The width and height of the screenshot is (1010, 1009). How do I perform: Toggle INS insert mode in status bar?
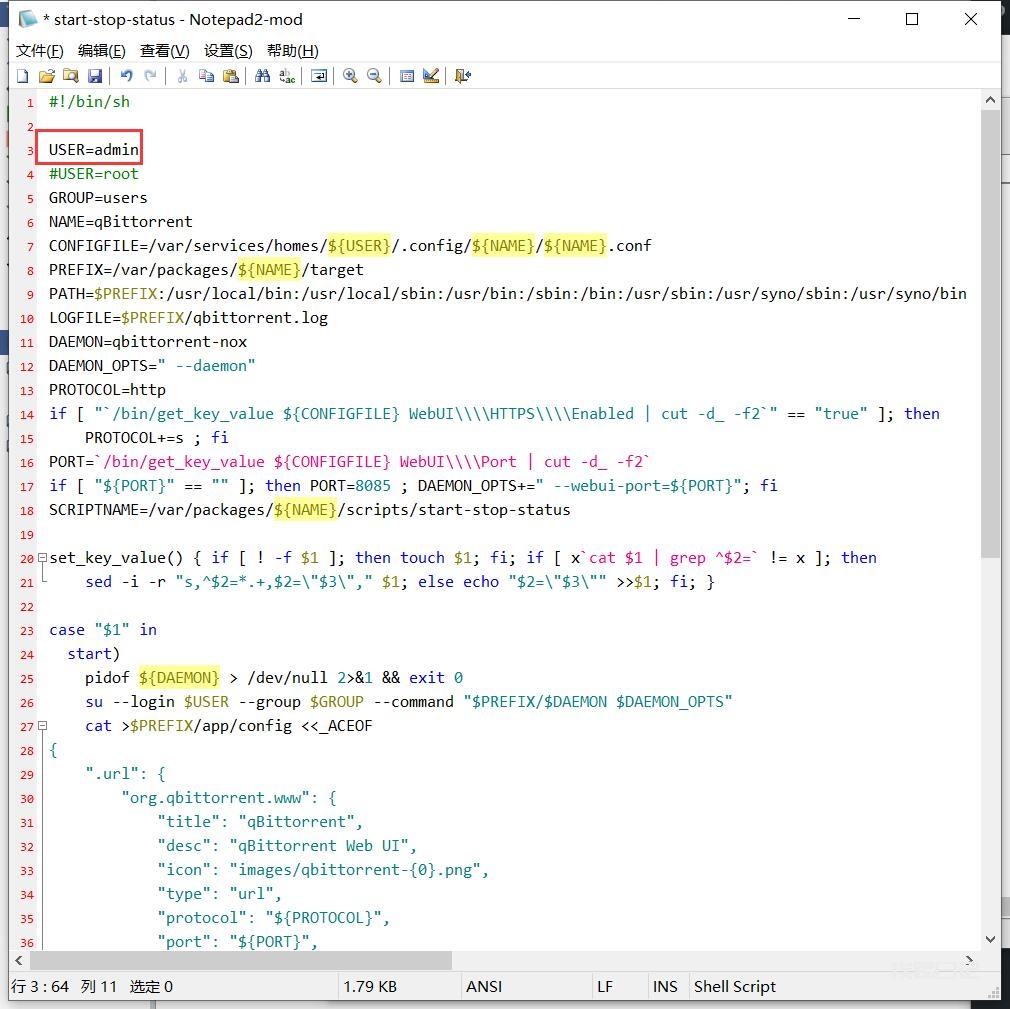point(665,986)
